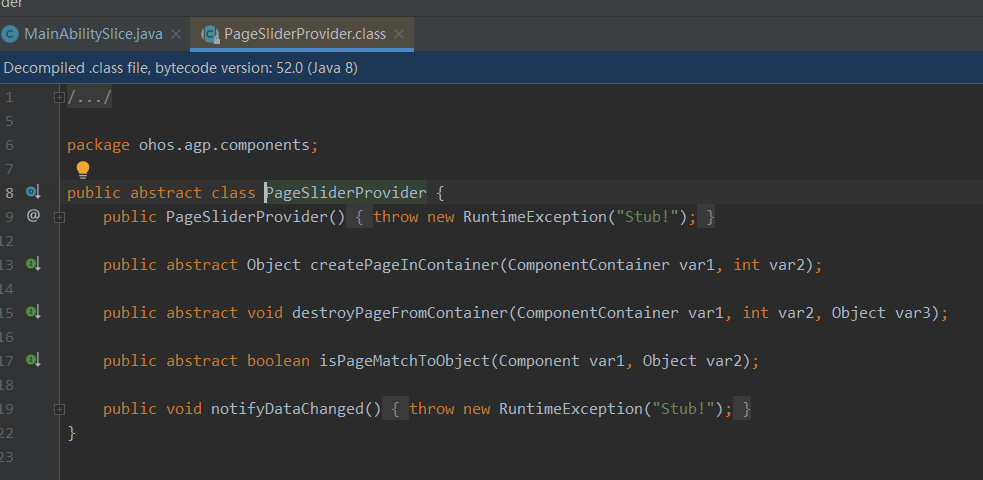Close the MainAbilitySlice.java tab
The width and height of the screenshot is (983, 480).
(176, 34)
